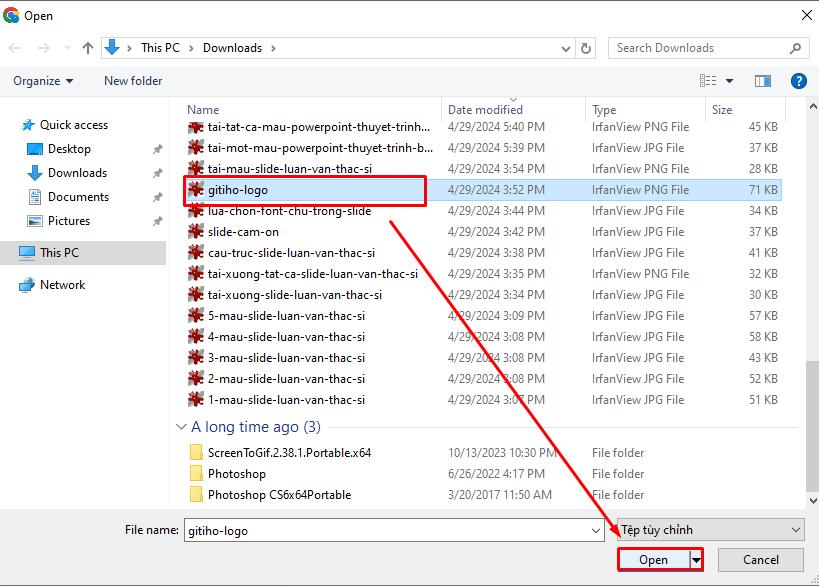Image resolution: width=819 pixels, height=586 pixels.
Task: Switch list layout with the change-view icon
Action: [705, 81]
